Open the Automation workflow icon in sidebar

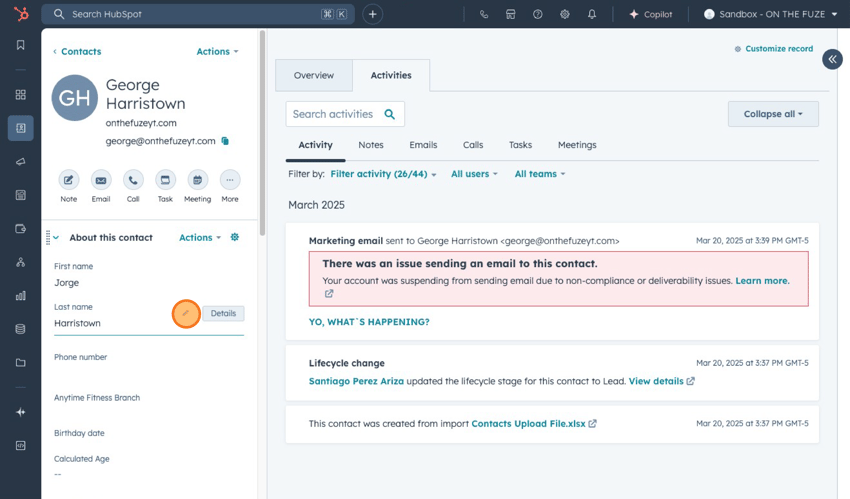click(21, 262)
